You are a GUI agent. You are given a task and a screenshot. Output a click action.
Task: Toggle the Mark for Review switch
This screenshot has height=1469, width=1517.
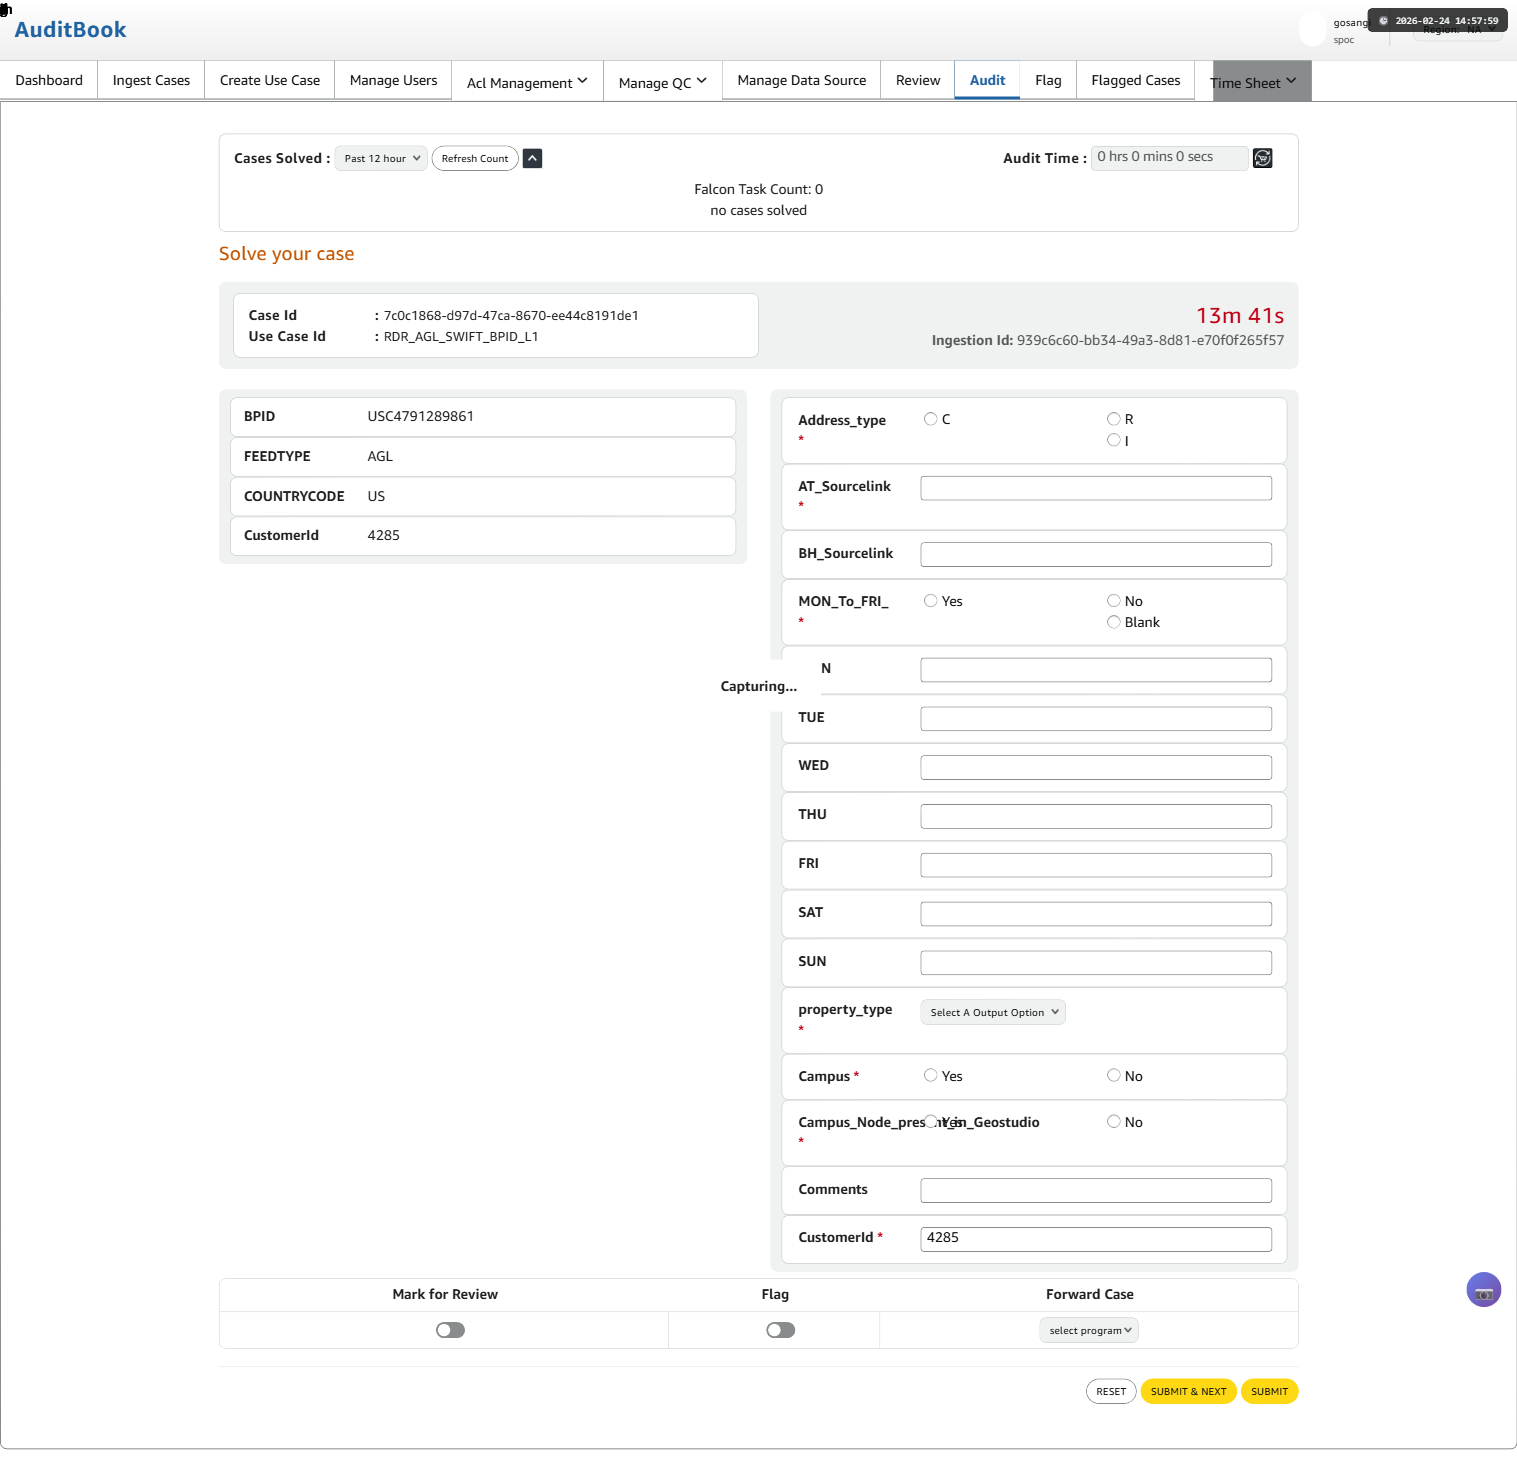pos(450,1330)
